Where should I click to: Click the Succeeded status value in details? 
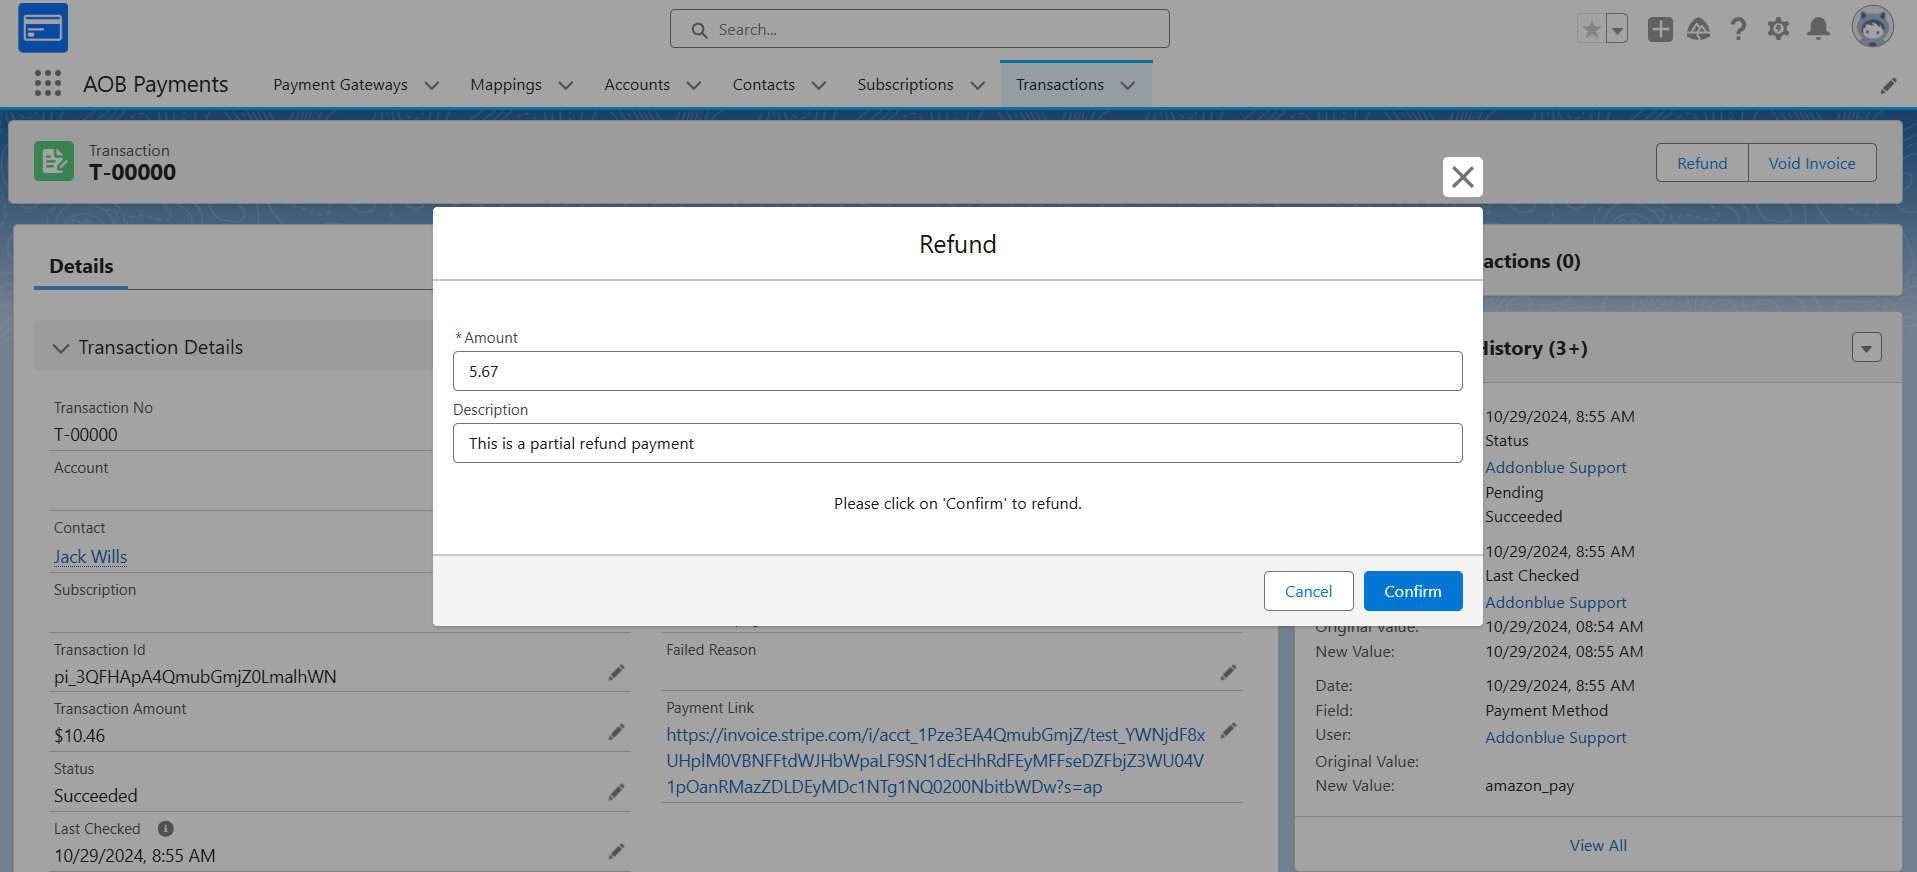click(95, 796)
